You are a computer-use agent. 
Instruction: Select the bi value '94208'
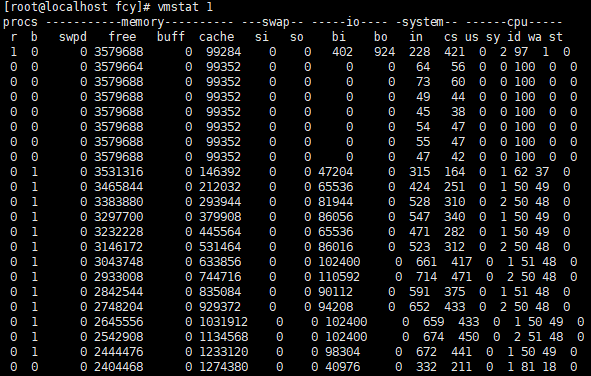(335, 307)
